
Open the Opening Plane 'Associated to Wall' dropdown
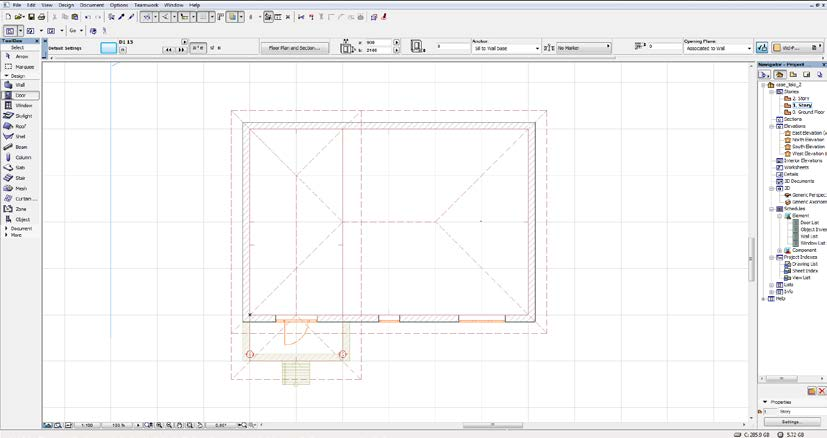[x=718, y=48]
